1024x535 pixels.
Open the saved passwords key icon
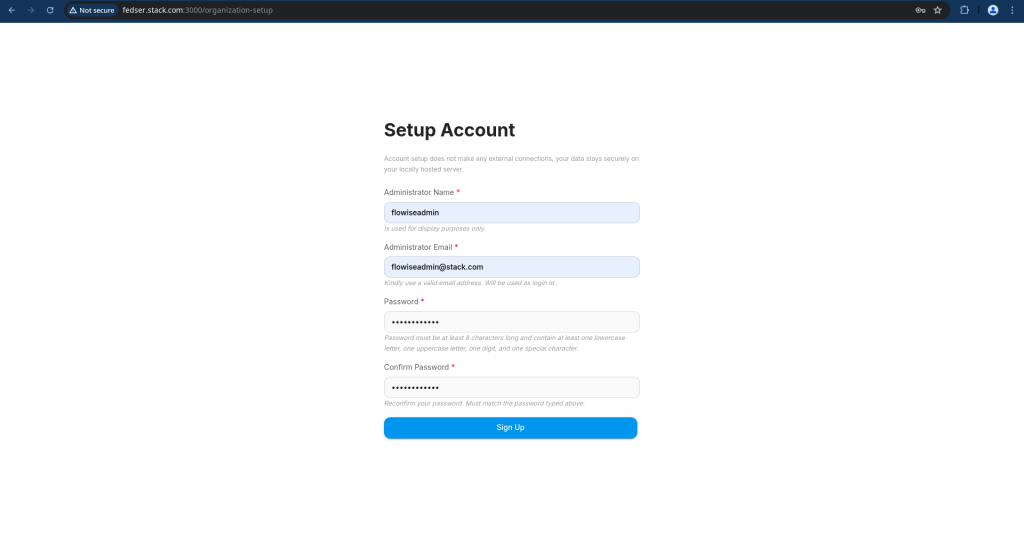[919, 10]
